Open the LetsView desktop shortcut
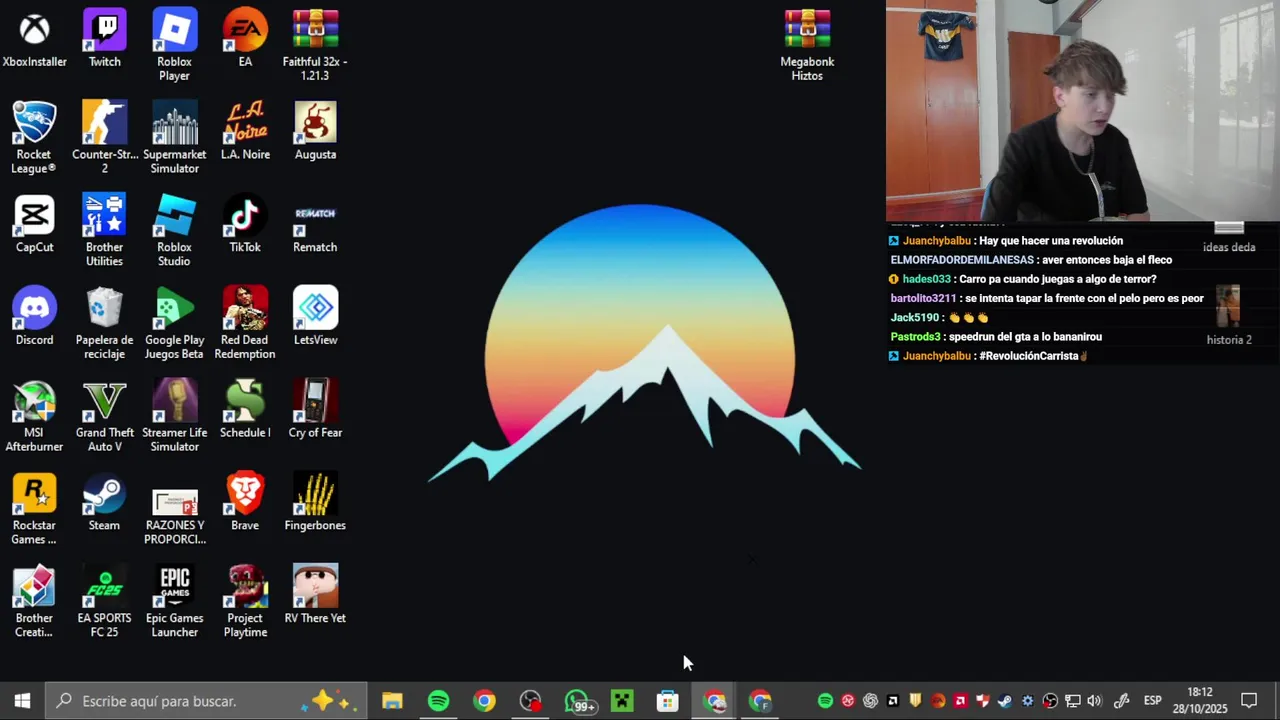Image resolution: width=1280 pixels, height=720 pixels. [315, 317]
